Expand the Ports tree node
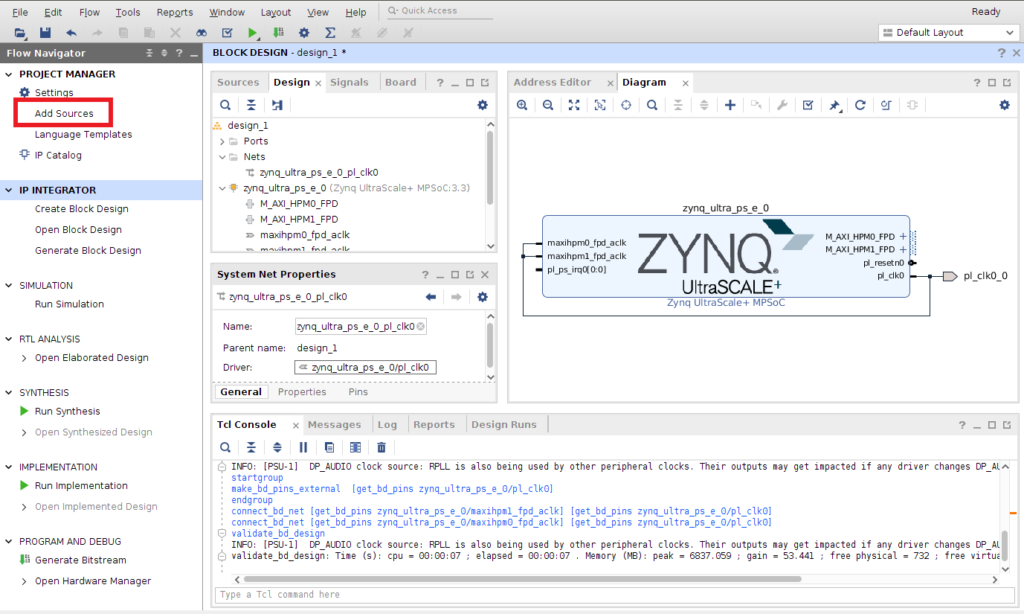Viewport: 1024px width, 614px height. click(x=222, y=141)
